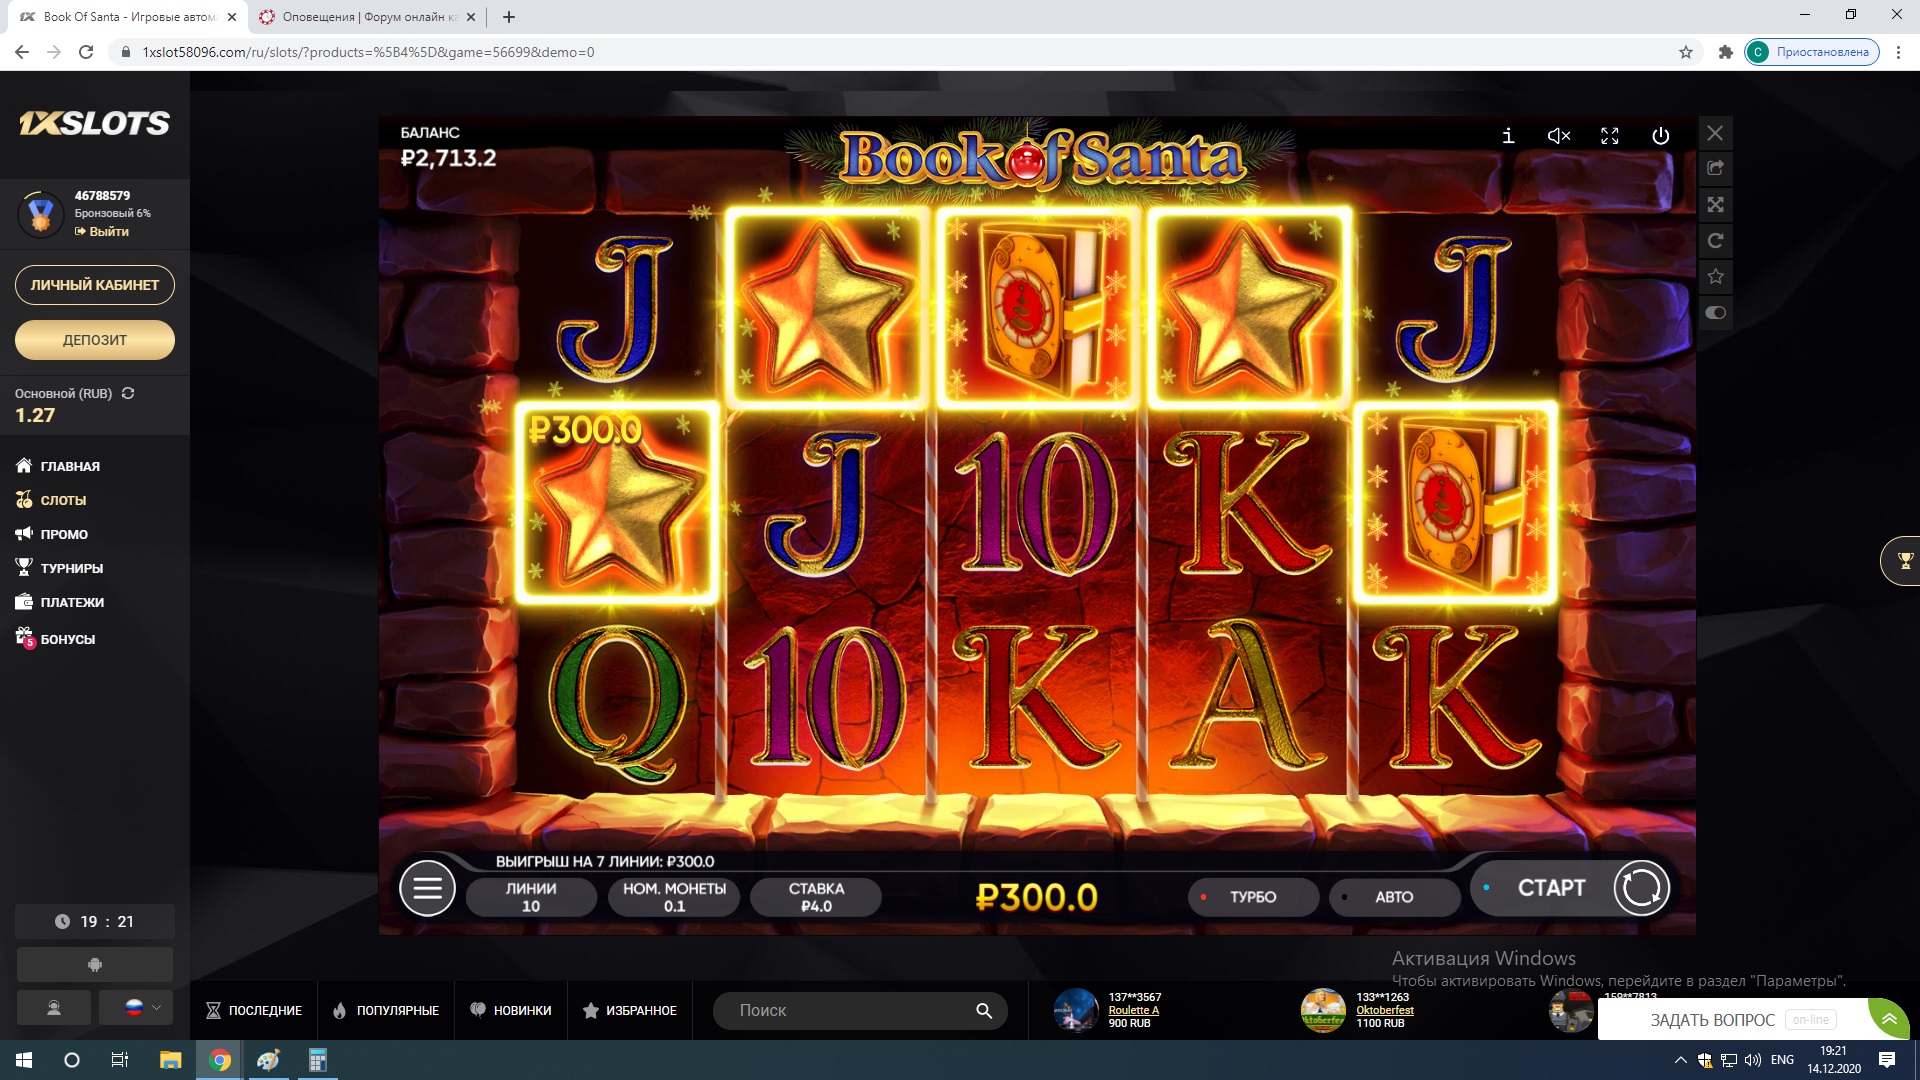Open the Oktoberfest winner link
The image size is (1920, 1080).
point(1384,1010)
